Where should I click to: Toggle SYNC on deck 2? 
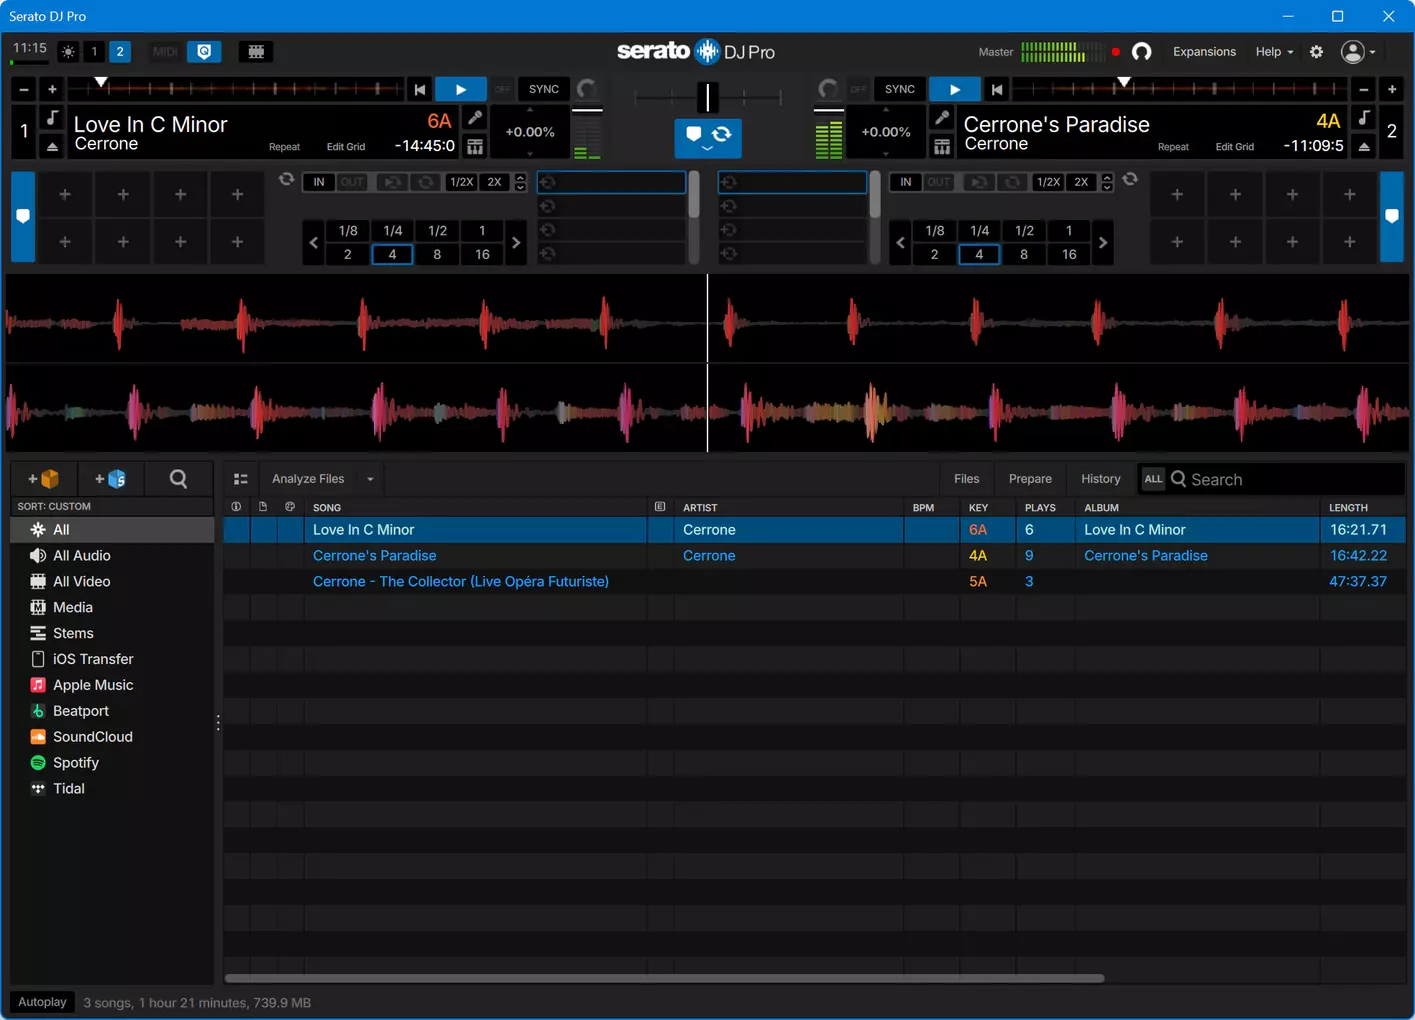[899, 89]
